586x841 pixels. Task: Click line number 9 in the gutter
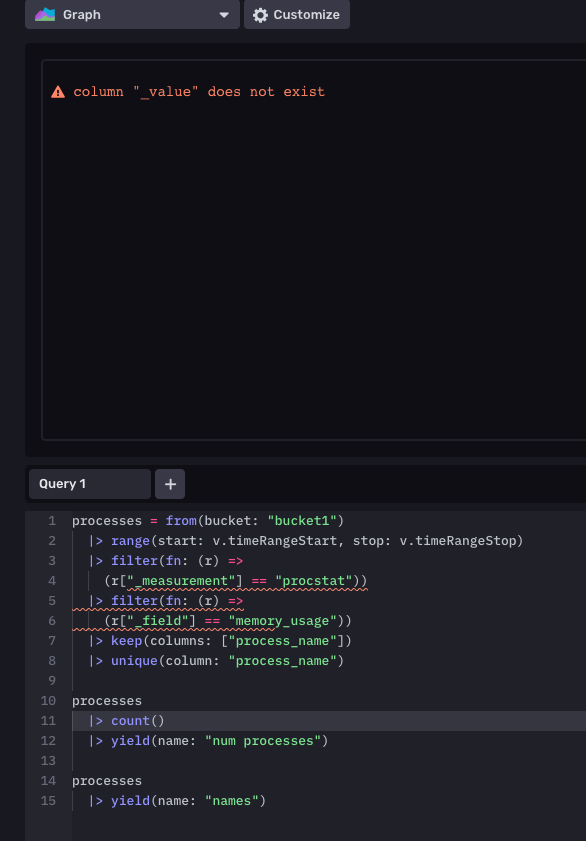pos(52,681)
